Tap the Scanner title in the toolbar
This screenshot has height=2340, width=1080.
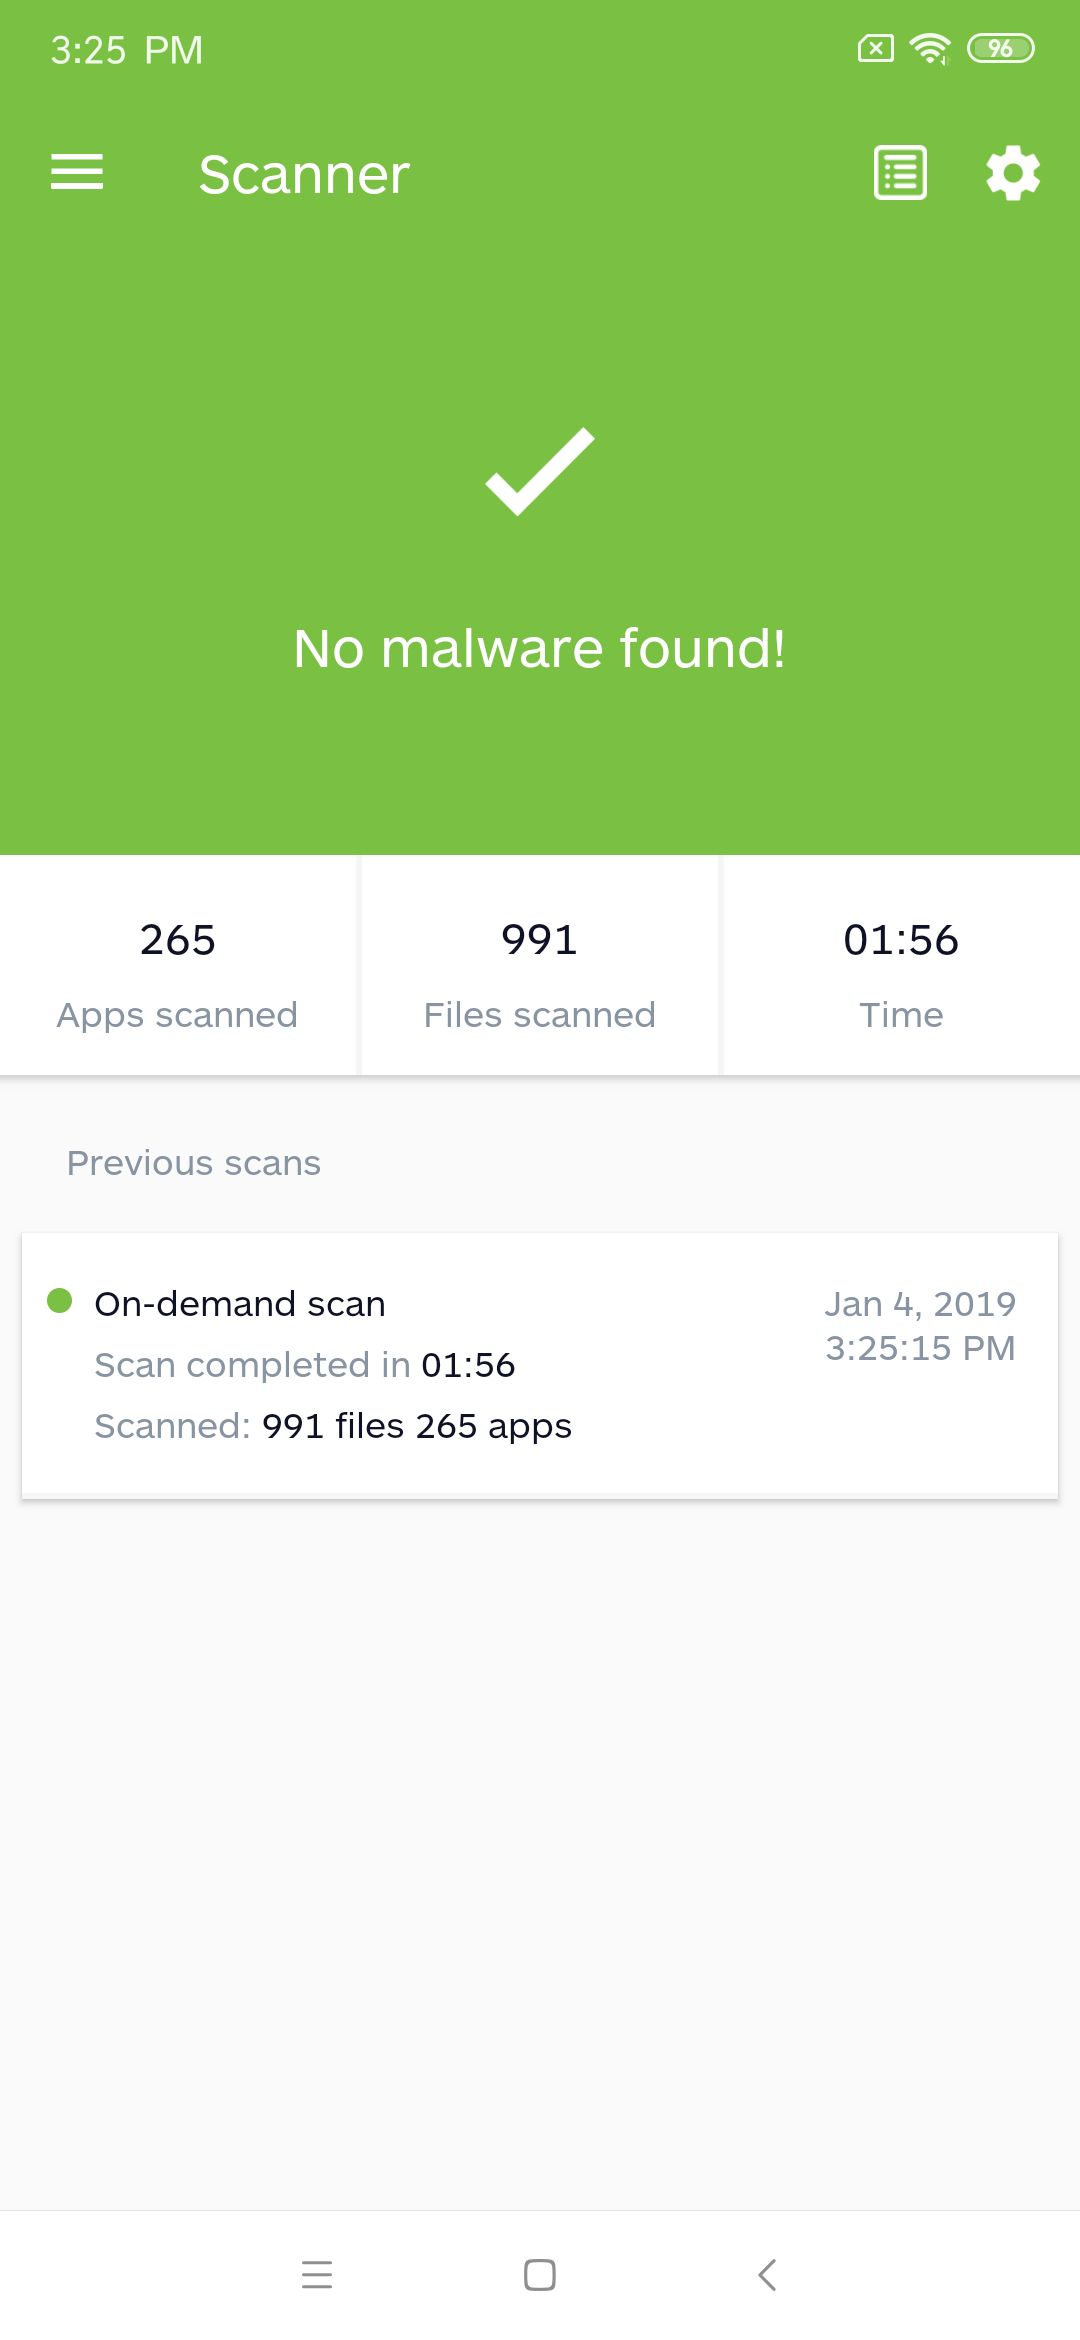tap(304, 174)
